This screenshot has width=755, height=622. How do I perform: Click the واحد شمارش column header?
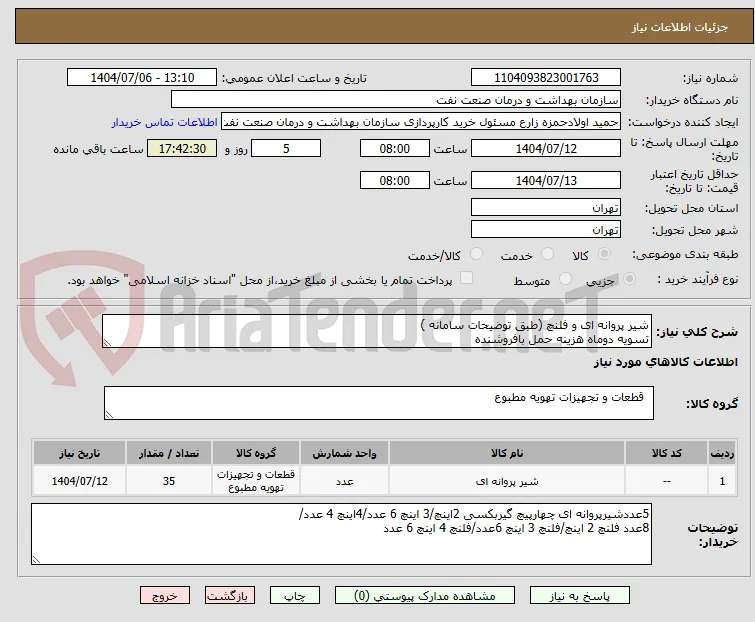(x=344, y=453)
